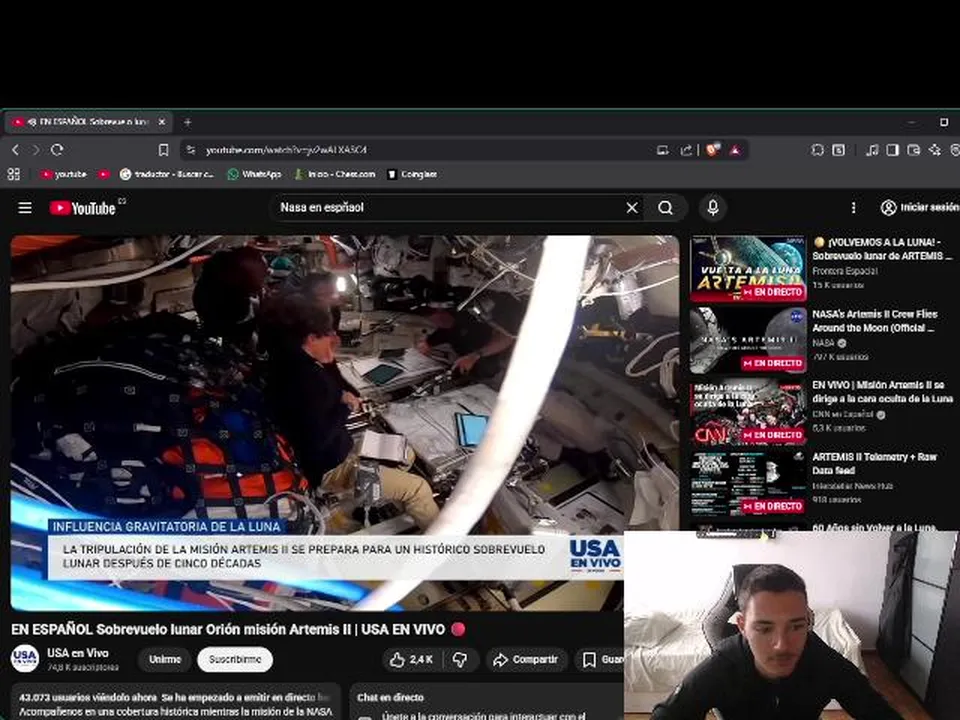The height and width of the screenshot is (720, 960).
Task: Select the EN ESPAÑOL Sobrevuelo lunar tab
Action: (x=89, y=122)
